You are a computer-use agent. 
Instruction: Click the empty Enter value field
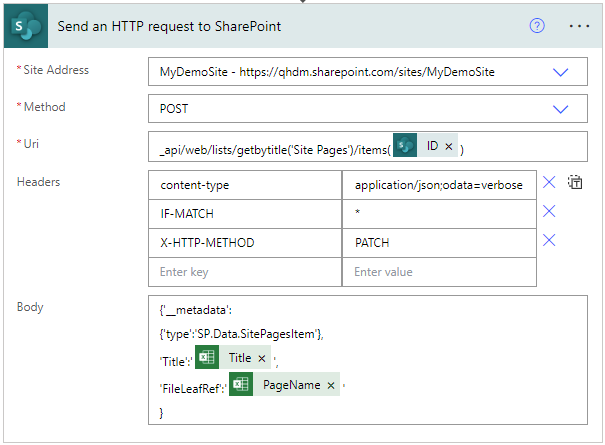tap(439, 272)
